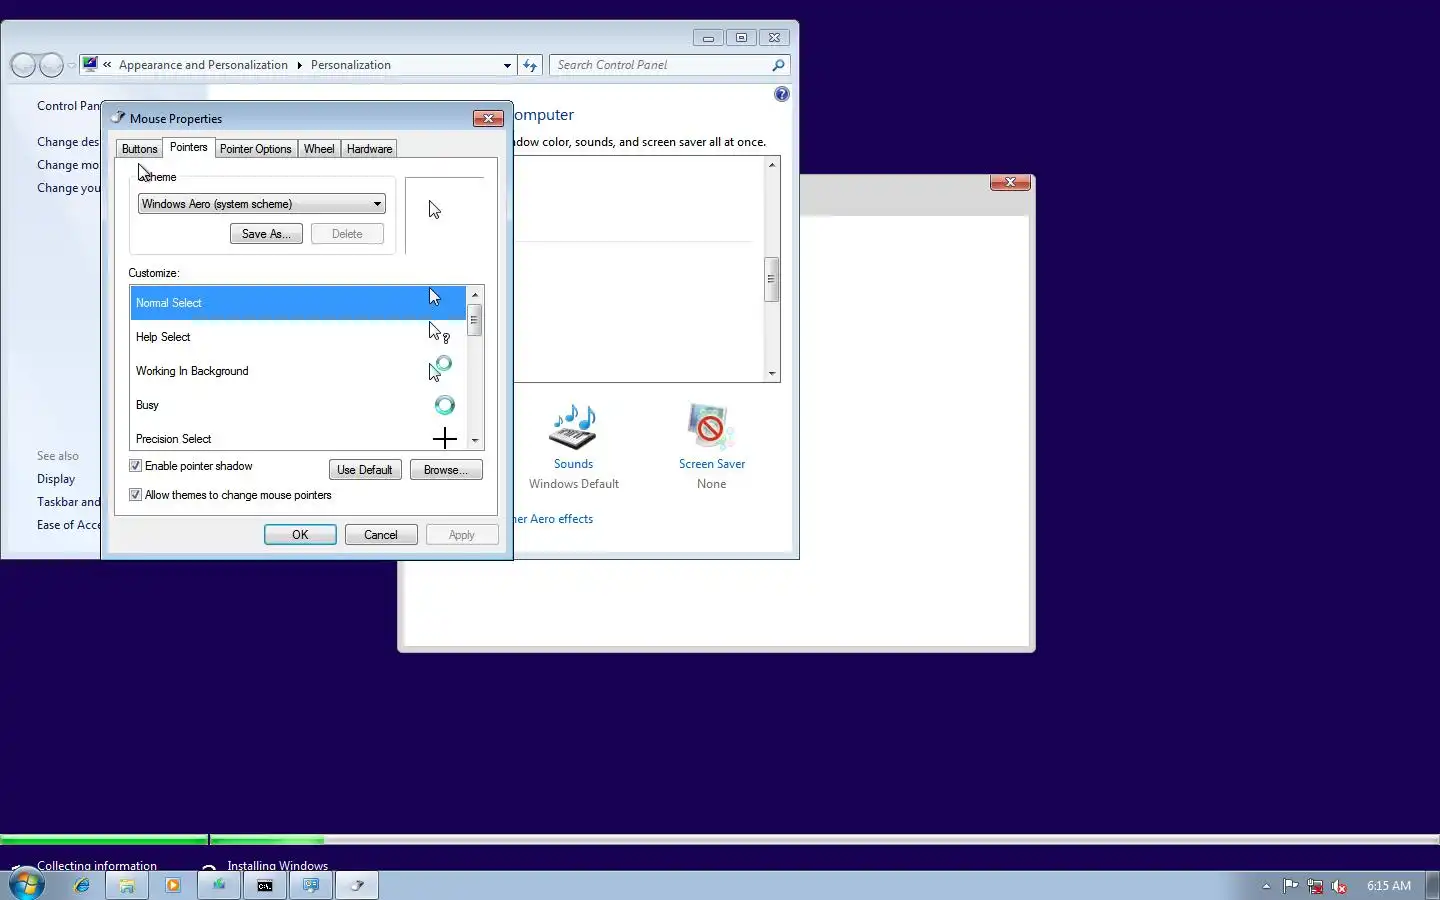The width and height of the screenshot is (1440, 900).
Task: Open Action Center flag tray icon
Action: click(x=1290, y=885)
